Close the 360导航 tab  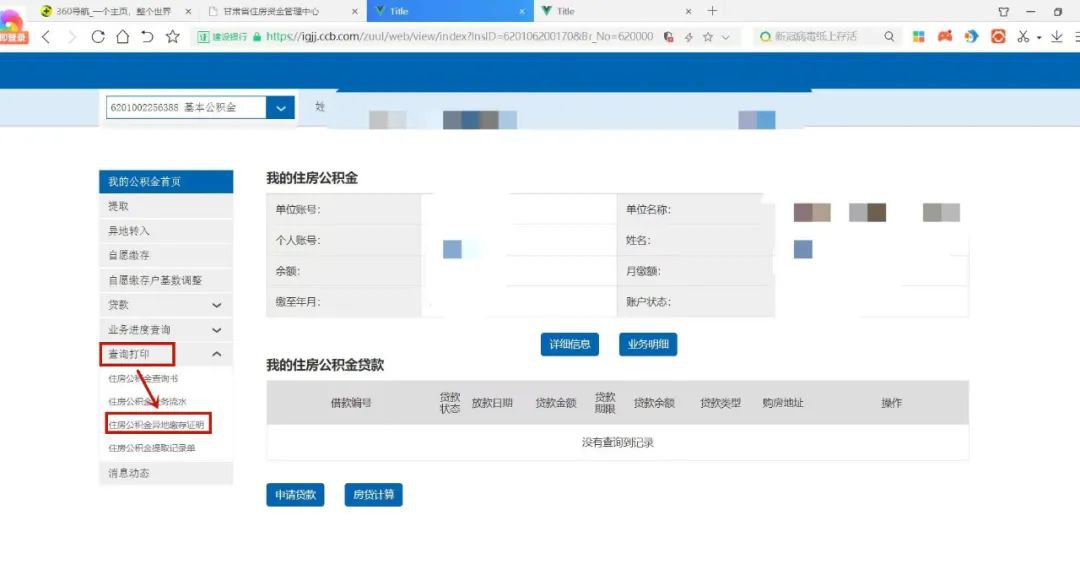(188, 11)
